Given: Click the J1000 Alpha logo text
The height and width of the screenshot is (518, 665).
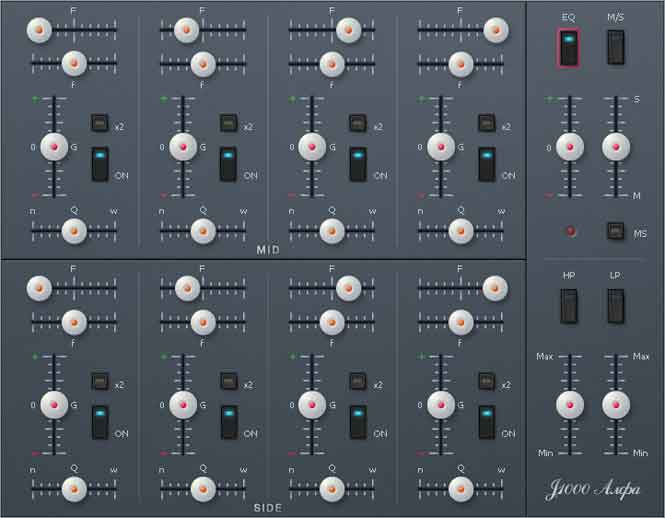Looking at the screenshot, I should 593,490.
